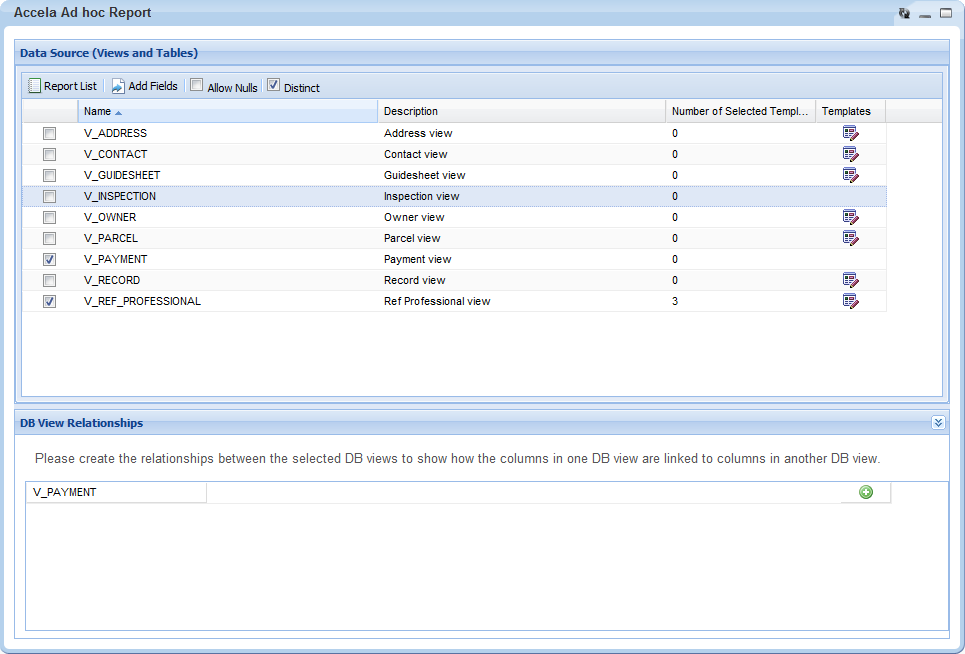
Task: Click templates icon in V_PARCEL row
Action: (x=850, y=238)
